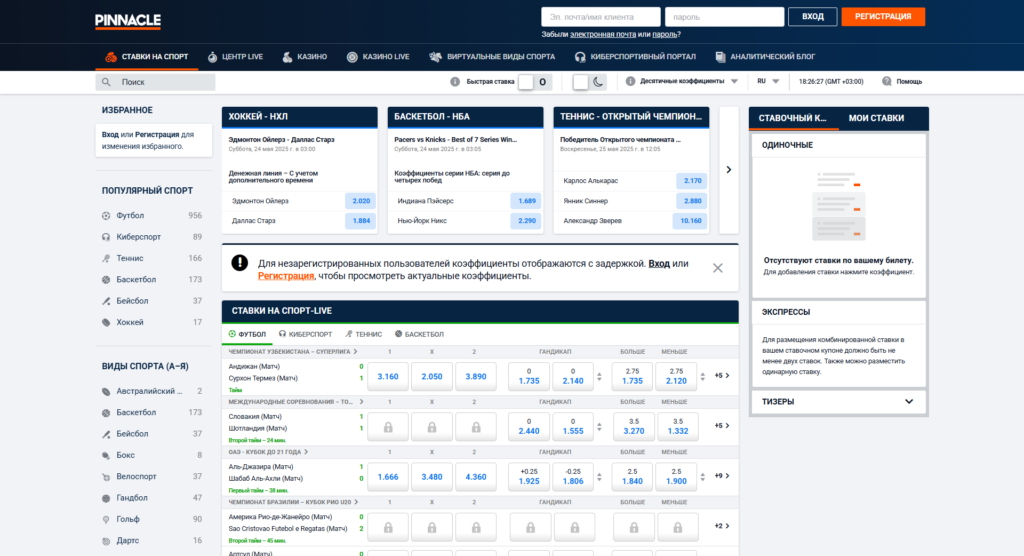The width and height of the screenshot is (1024, 556).
Task: Click the baseball icon in popular sports
Action: 106,301
